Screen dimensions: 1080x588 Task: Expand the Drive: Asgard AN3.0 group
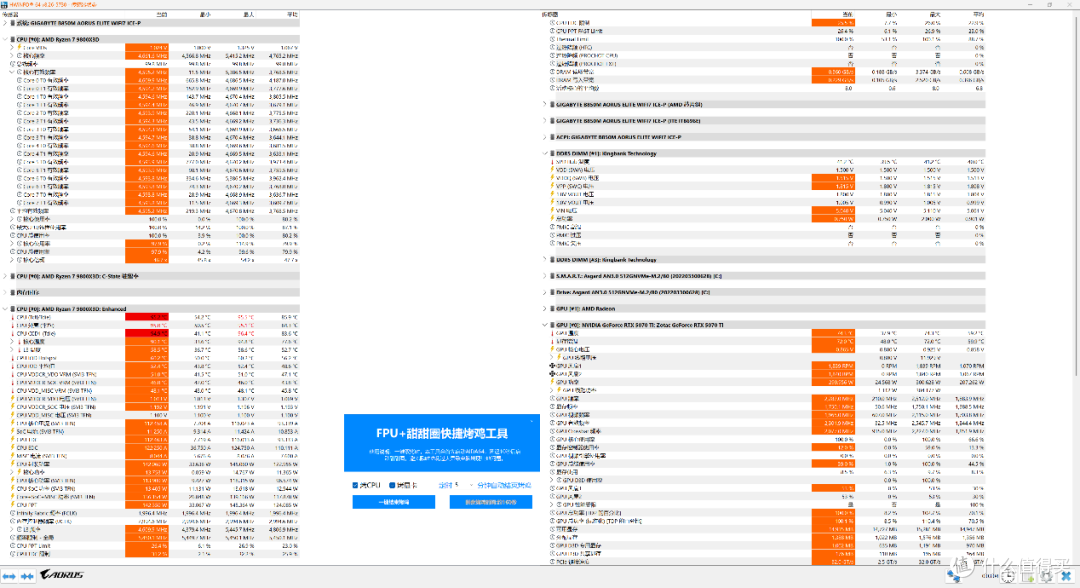545,292
